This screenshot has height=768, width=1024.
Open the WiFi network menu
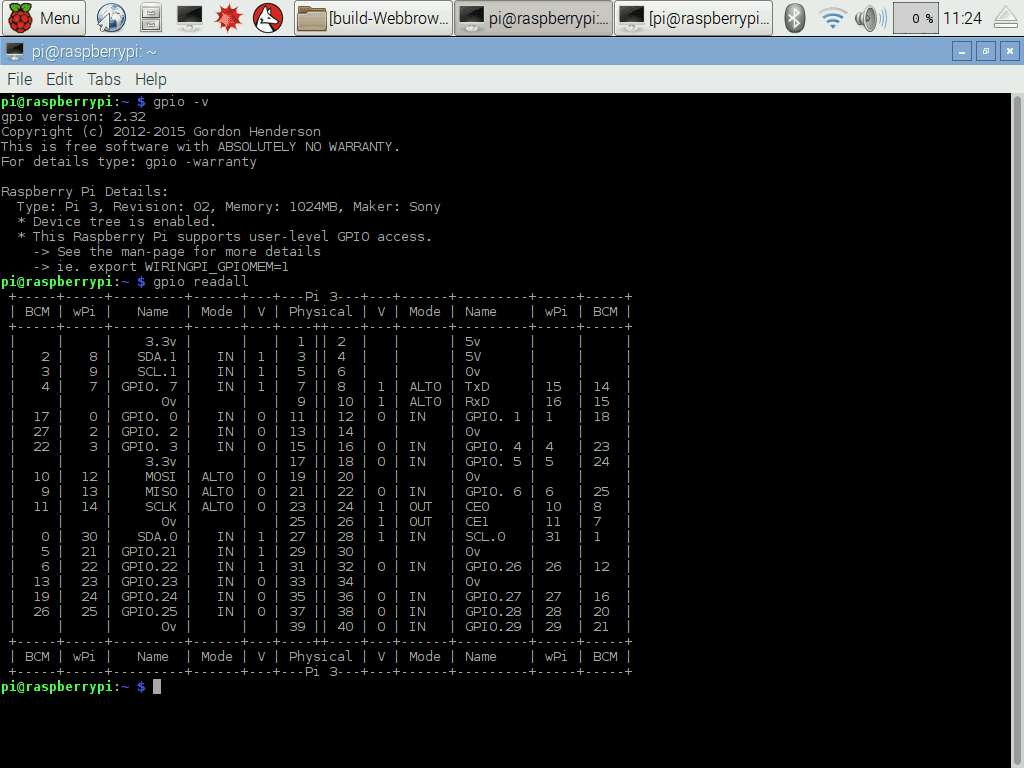831,17
